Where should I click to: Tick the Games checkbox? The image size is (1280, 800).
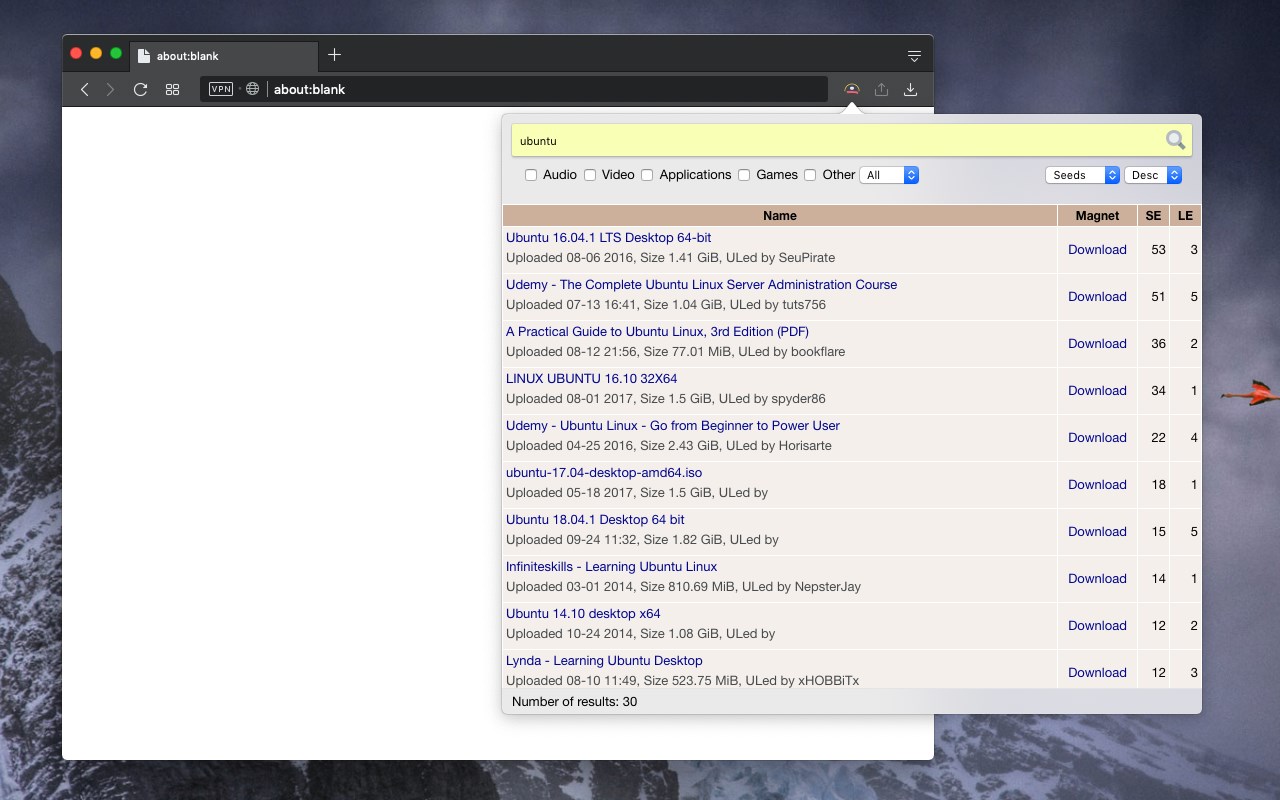click(x=744, y=175)
